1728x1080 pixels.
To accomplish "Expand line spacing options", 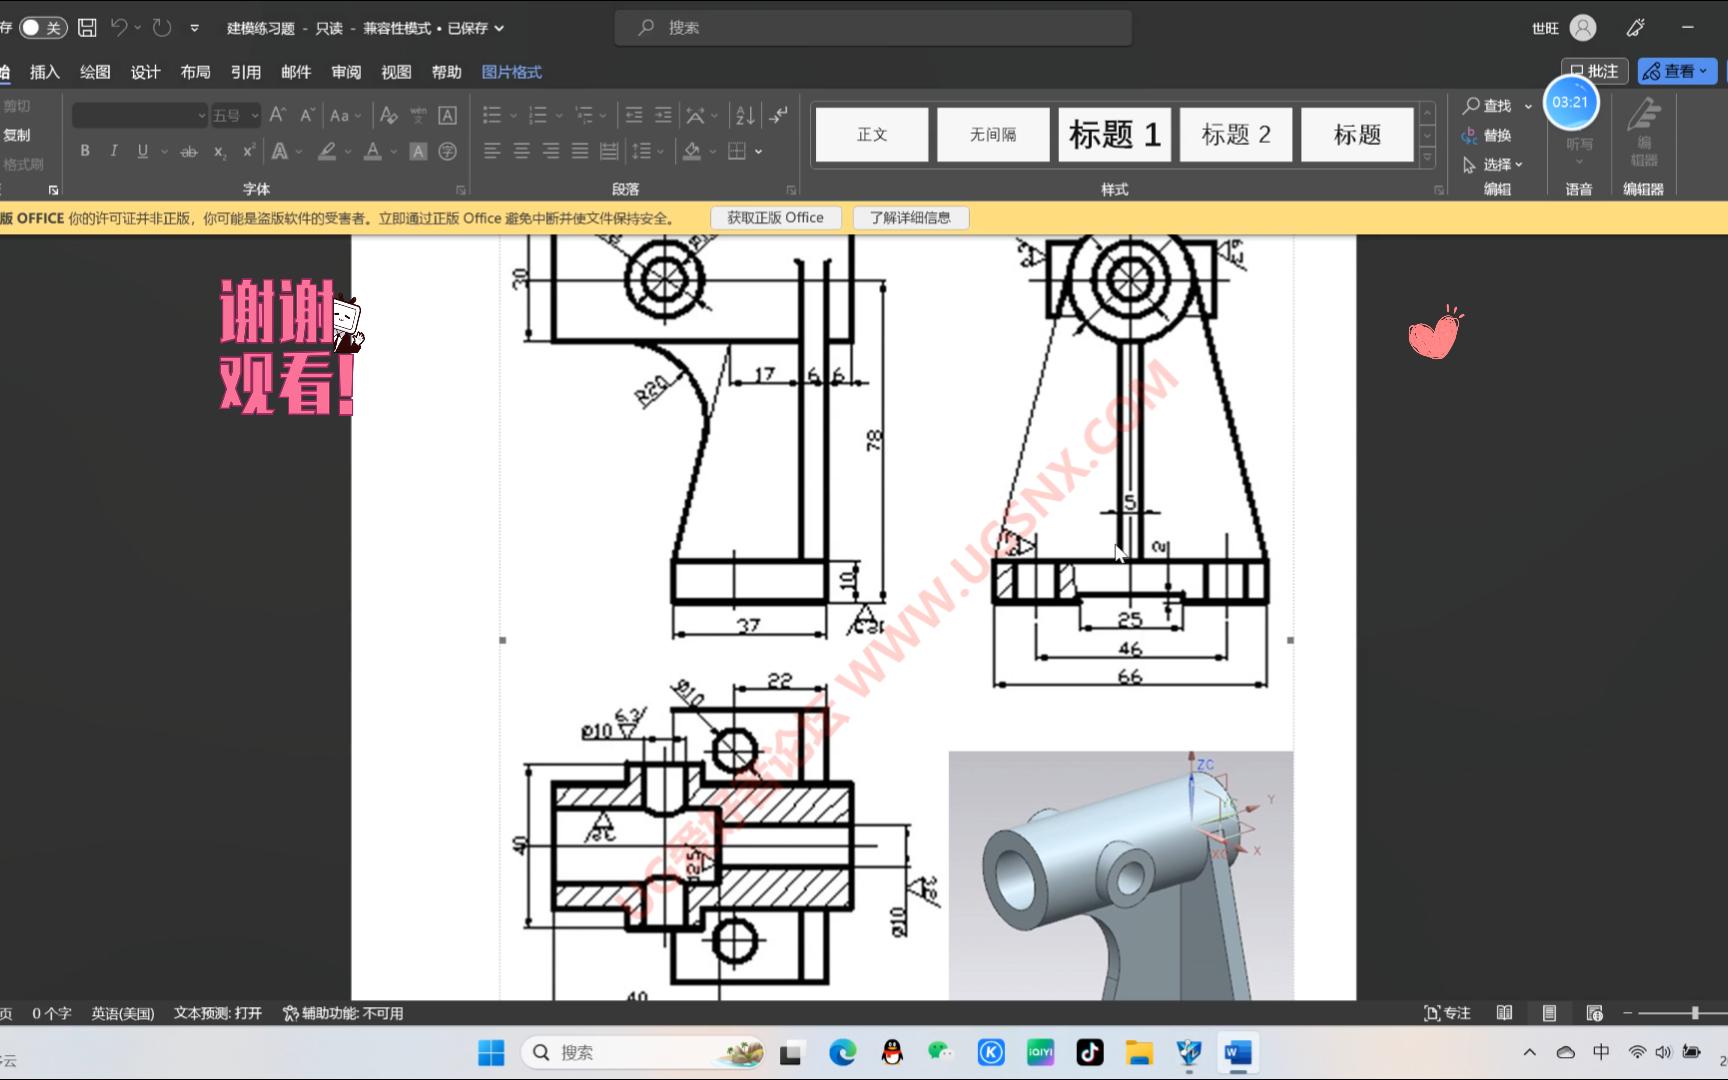I will tap(648, 151).
